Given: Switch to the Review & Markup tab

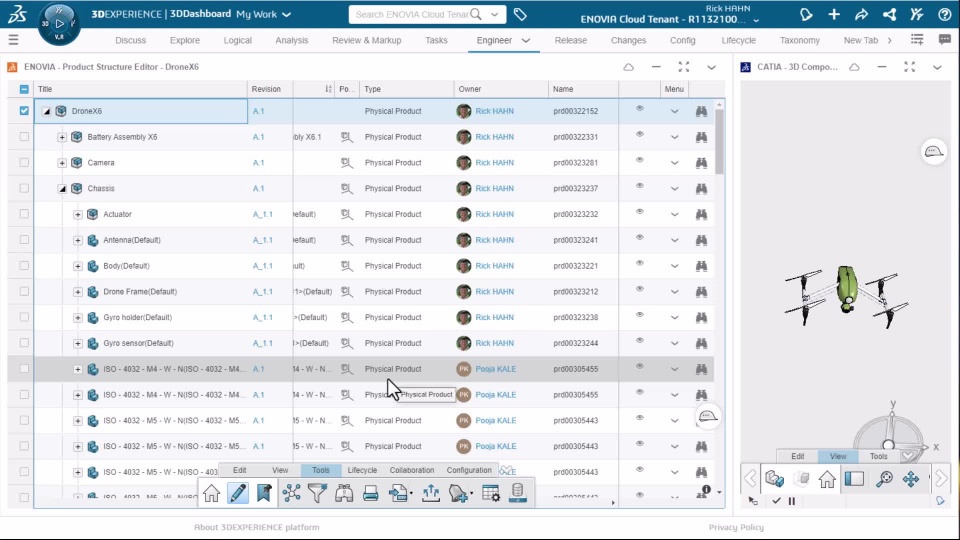Looking at the screenshot, I should click(x=367, y=40).
